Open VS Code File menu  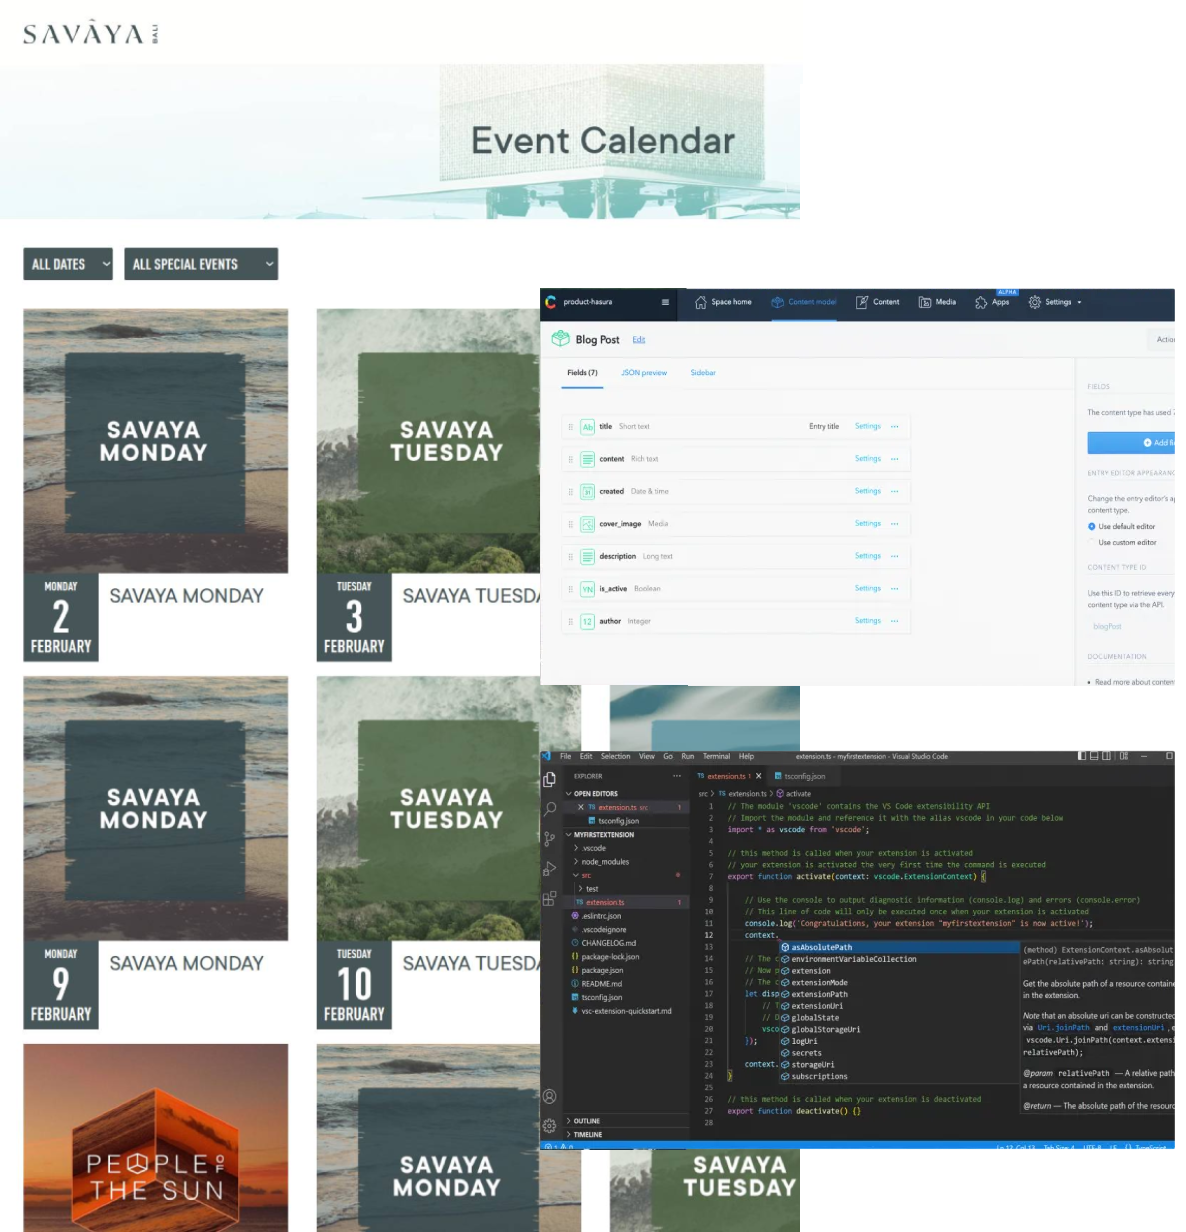(566, 756)
